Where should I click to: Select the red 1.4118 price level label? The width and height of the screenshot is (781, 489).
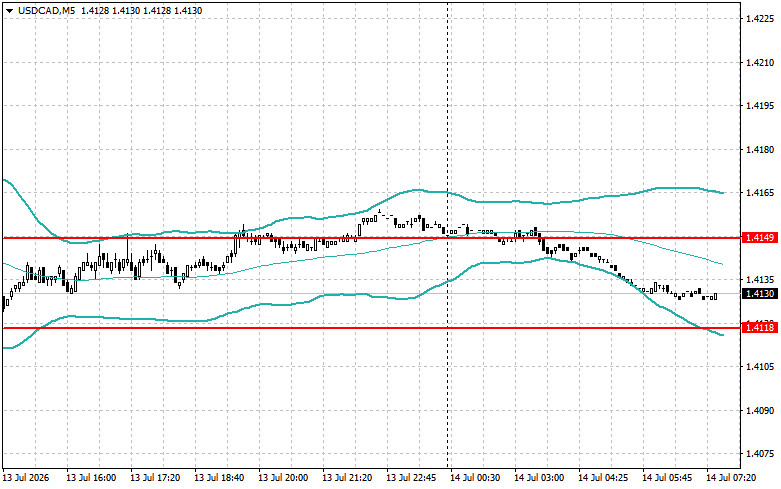[x=760, y=327]
